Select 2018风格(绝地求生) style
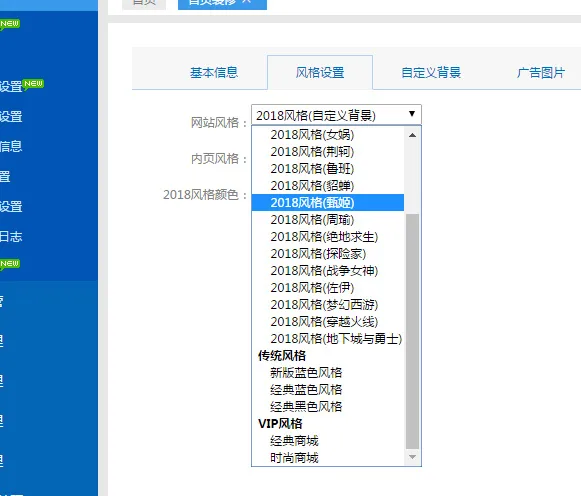581x496 pixels. coord(328,237)
